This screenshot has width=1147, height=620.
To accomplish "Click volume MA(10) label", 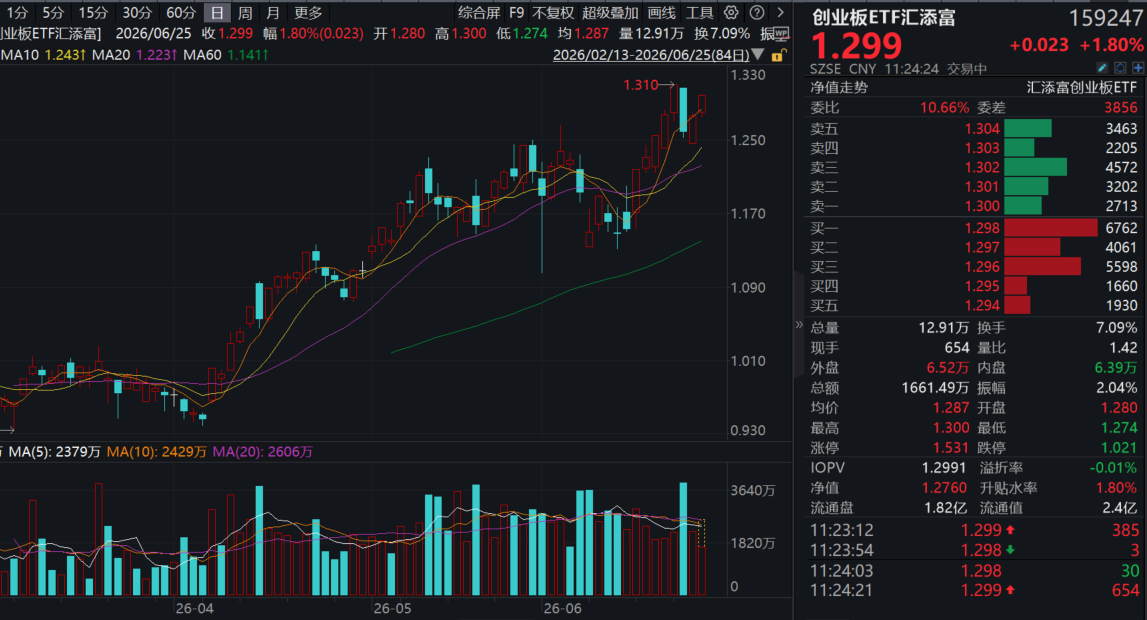I will point(157,452).
